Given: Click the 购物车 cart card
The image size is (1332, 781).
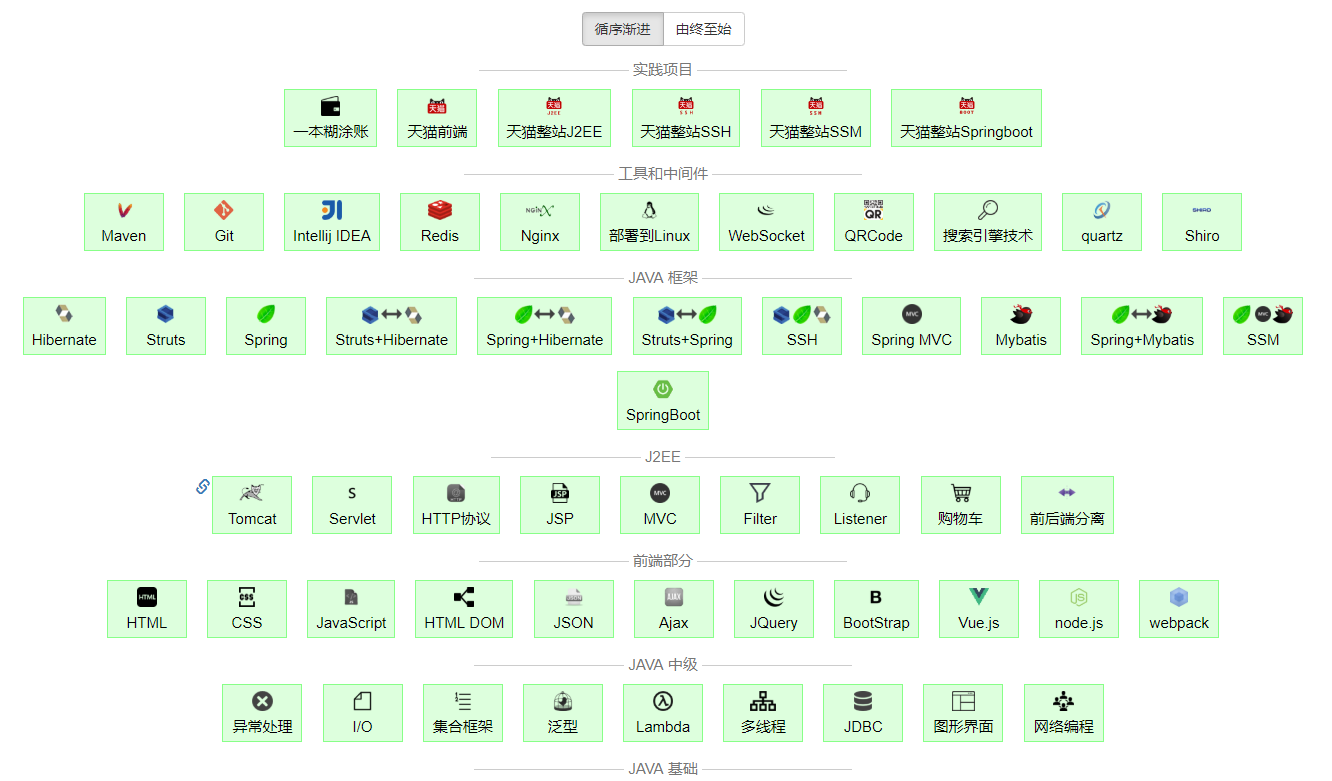Looking at the screenshot, I should click(x=960, y=505).
